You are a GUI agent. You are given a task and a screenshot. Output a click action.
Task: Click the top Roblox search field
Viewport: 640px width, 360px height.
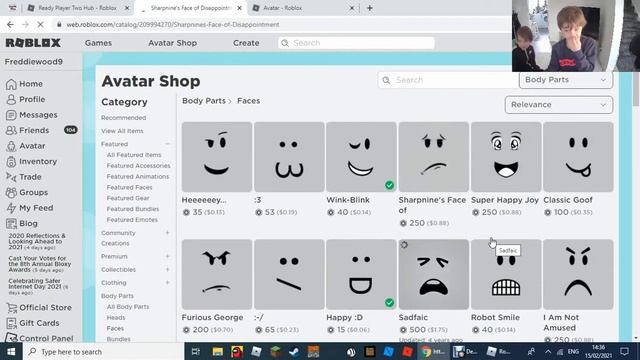tap(356, 43)
